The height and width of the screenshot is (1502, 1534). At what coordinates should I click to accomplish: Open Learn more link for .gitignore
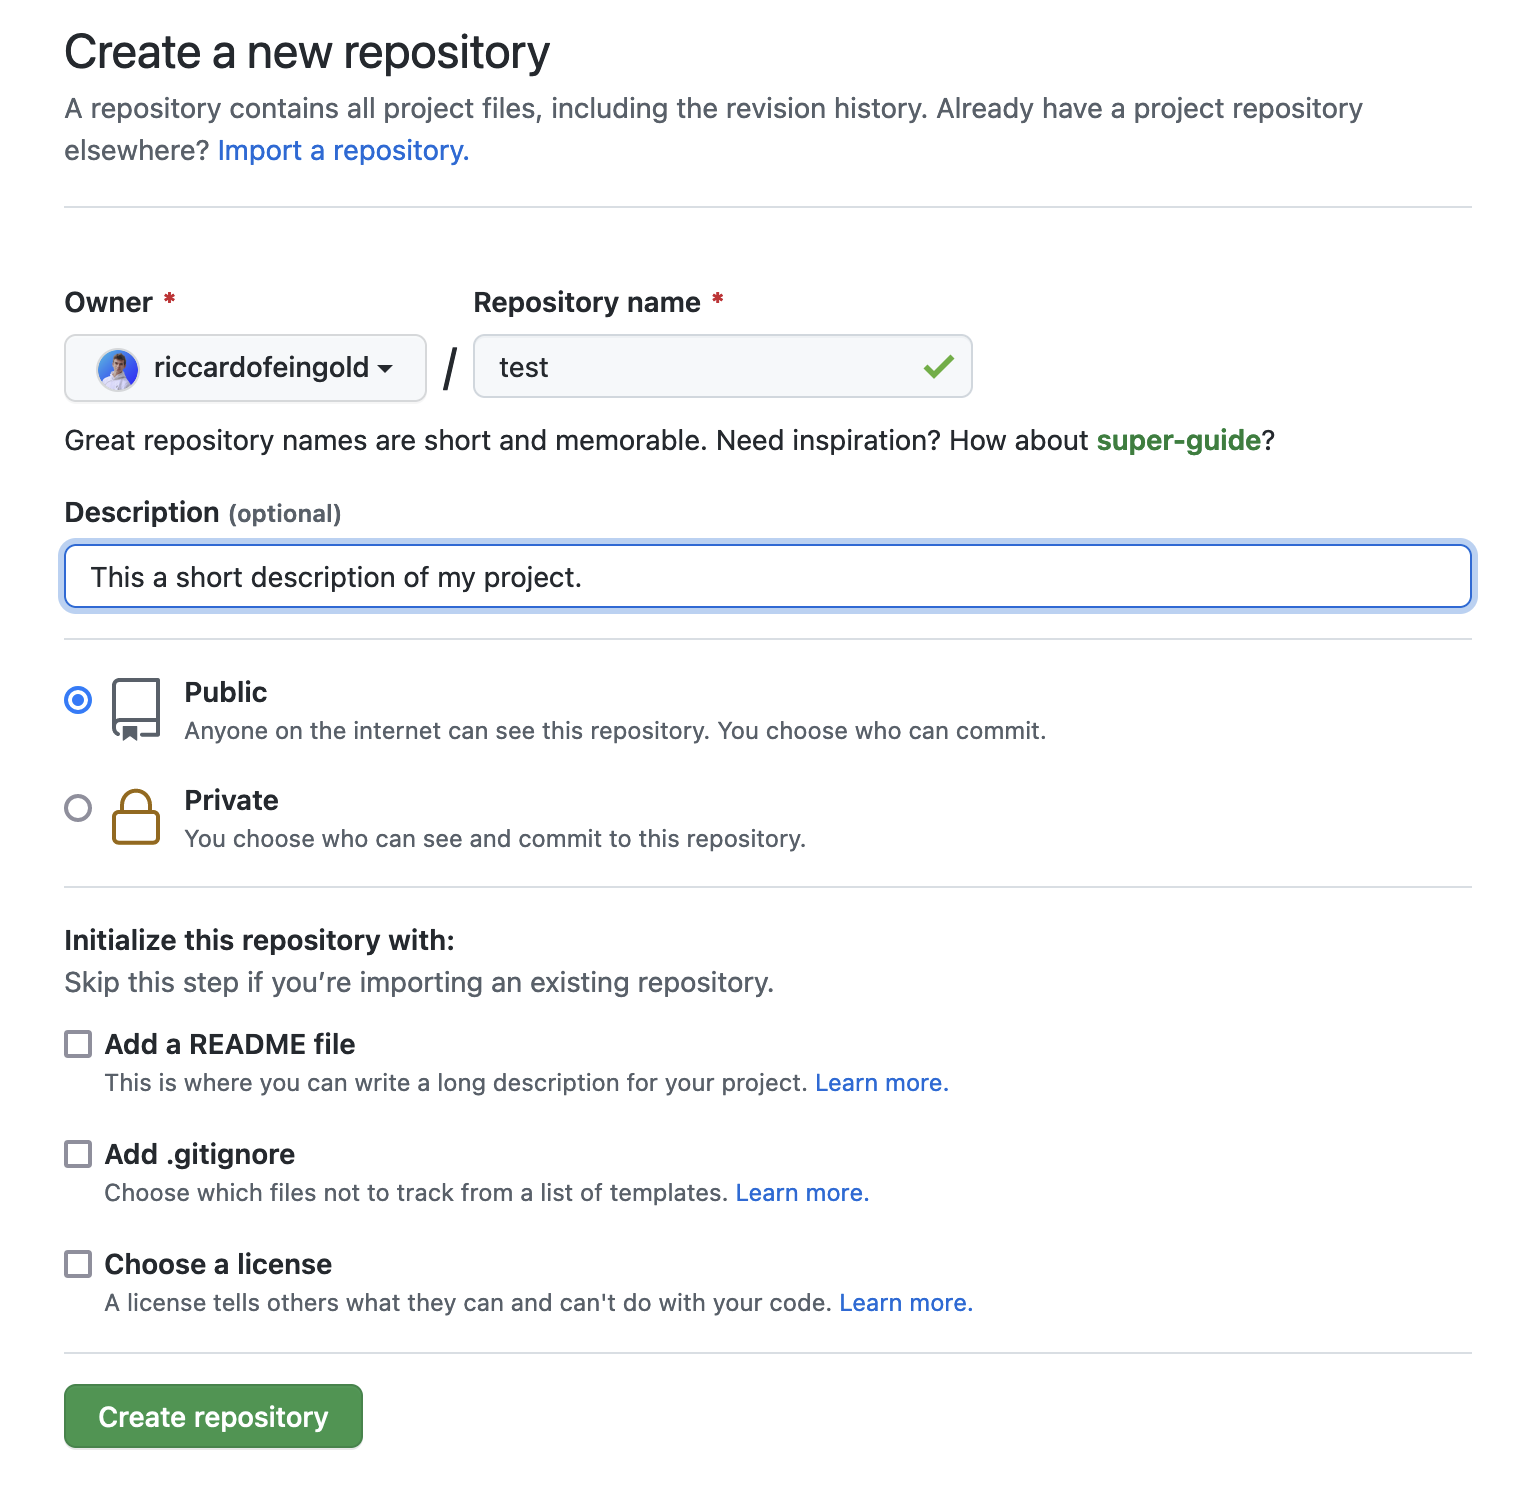click(x=802, y=1193)
